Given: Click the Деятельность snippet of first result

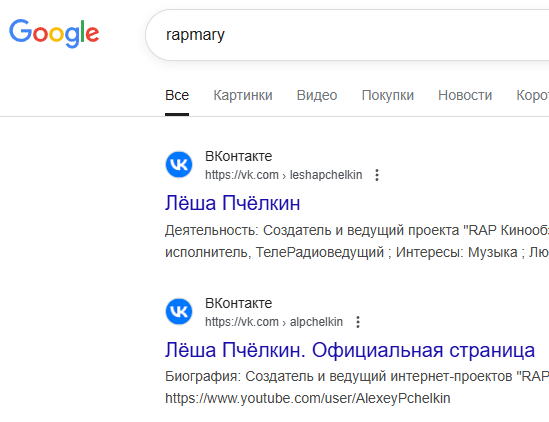Looking at the screenshot, I should tap(357, 241).
